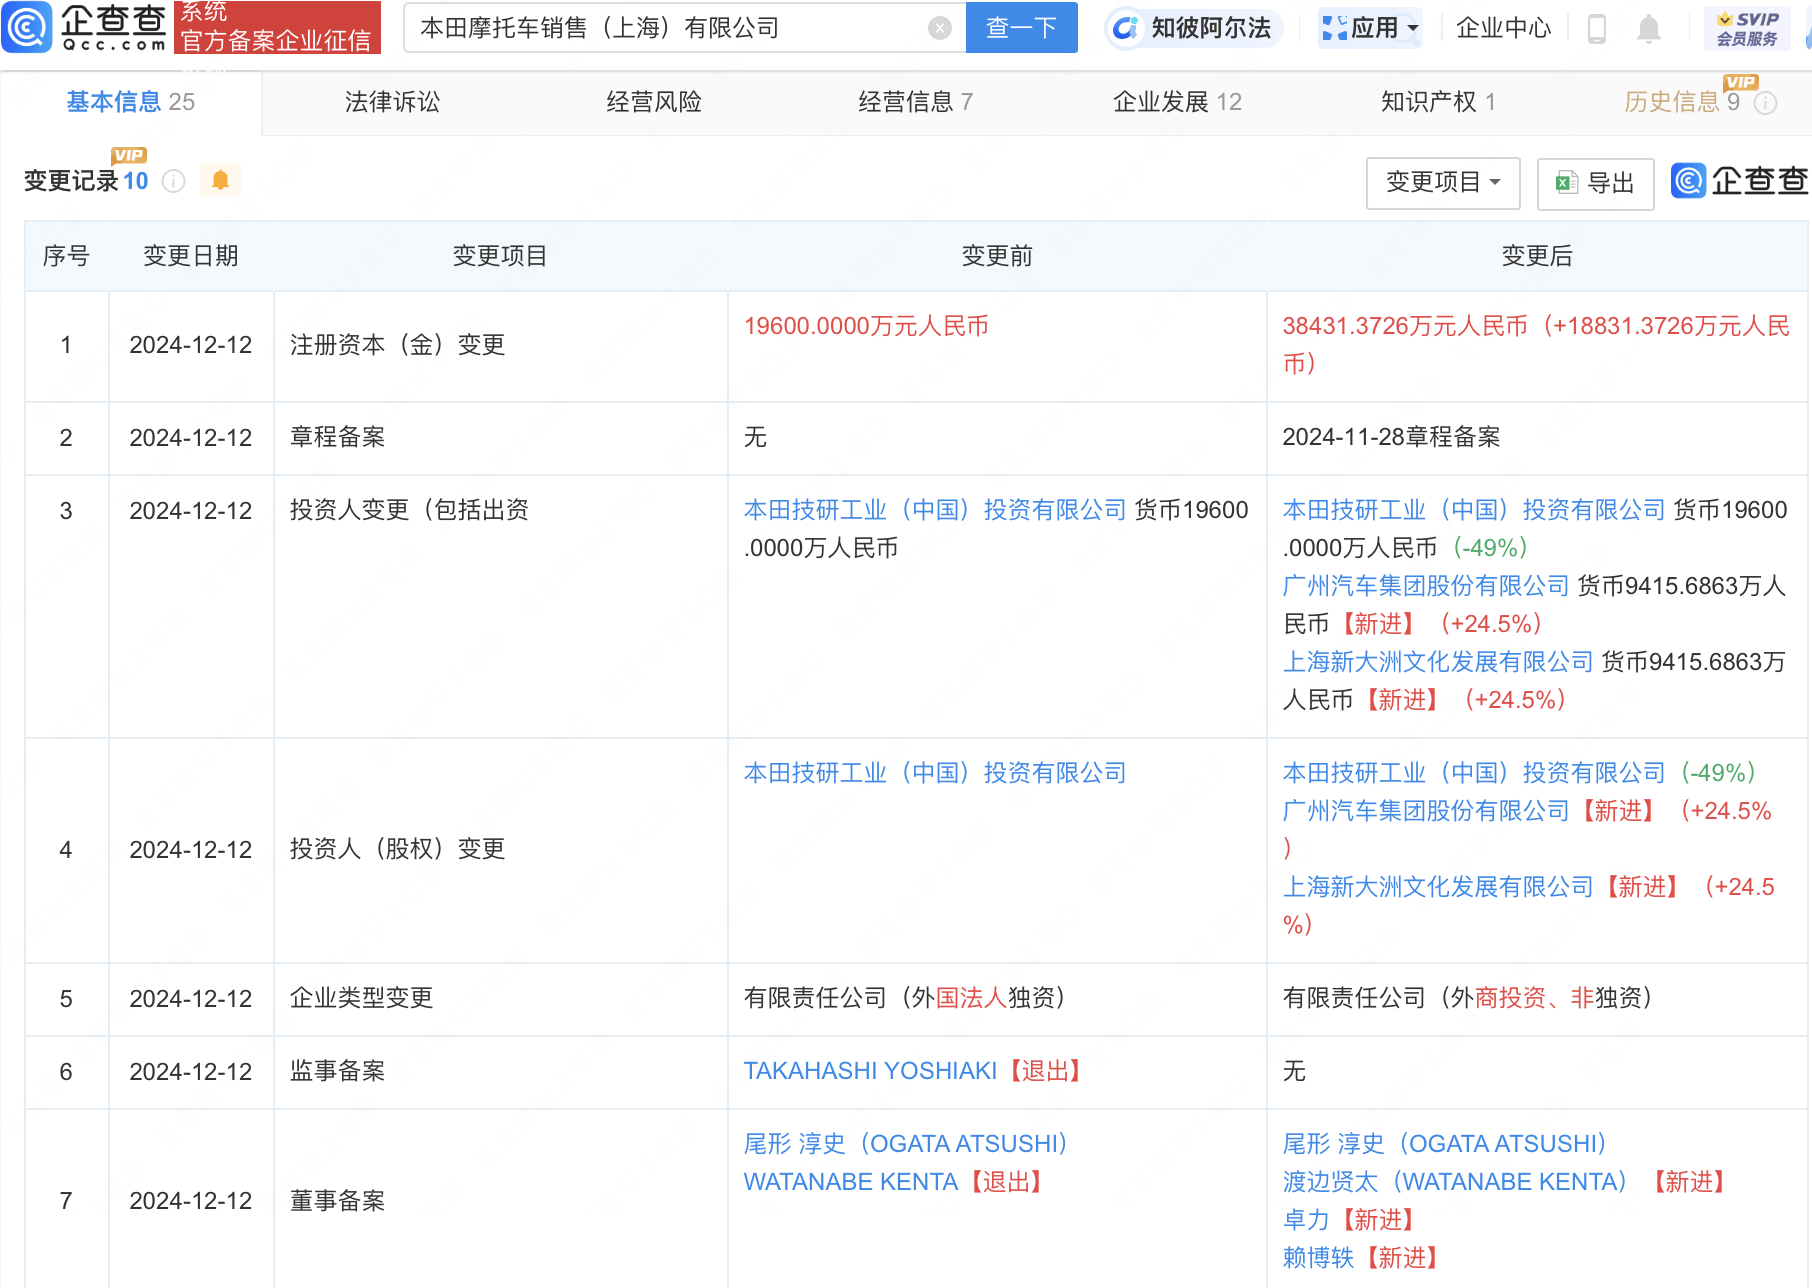This screenshot has width=1812, height=1288.
Task: Click info icon next to 变更记录 10
Action: pyautogui.click(x=173, y=181)
